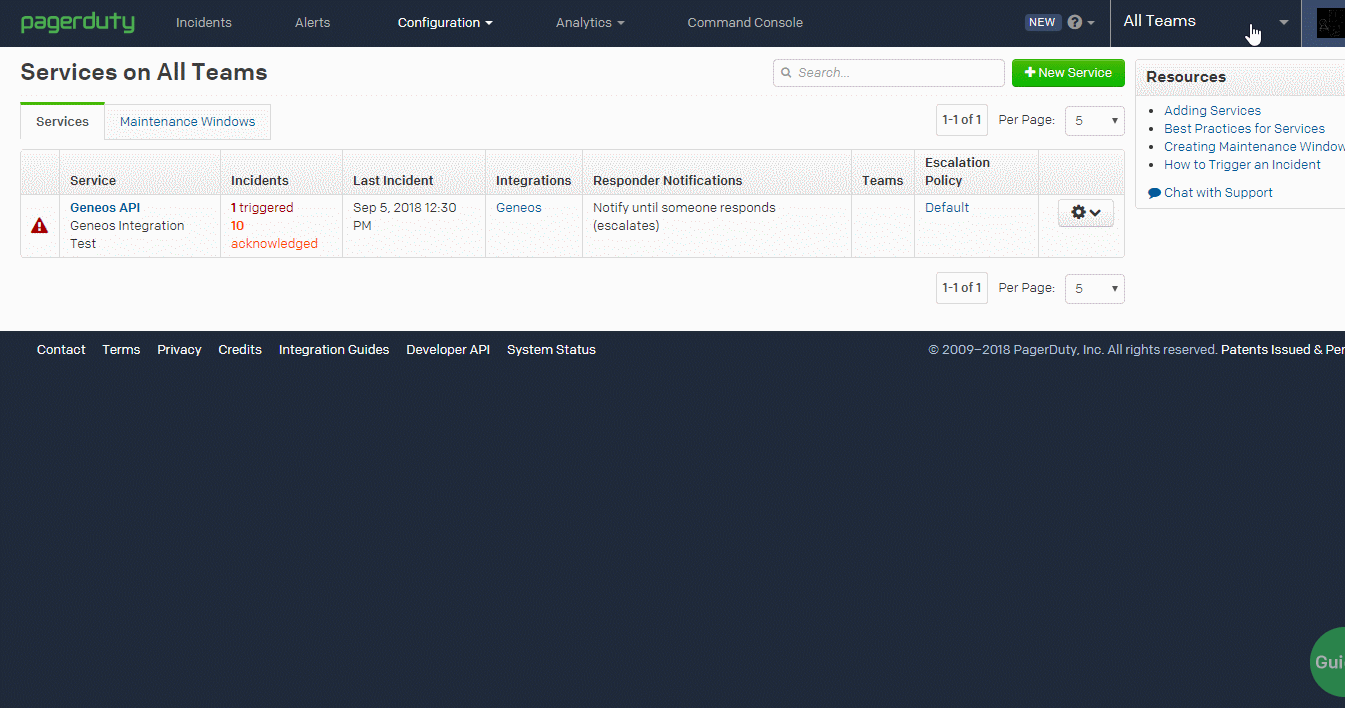Click the Last Incident column header
1345x708 pixels.
click(x=393, y=181)
